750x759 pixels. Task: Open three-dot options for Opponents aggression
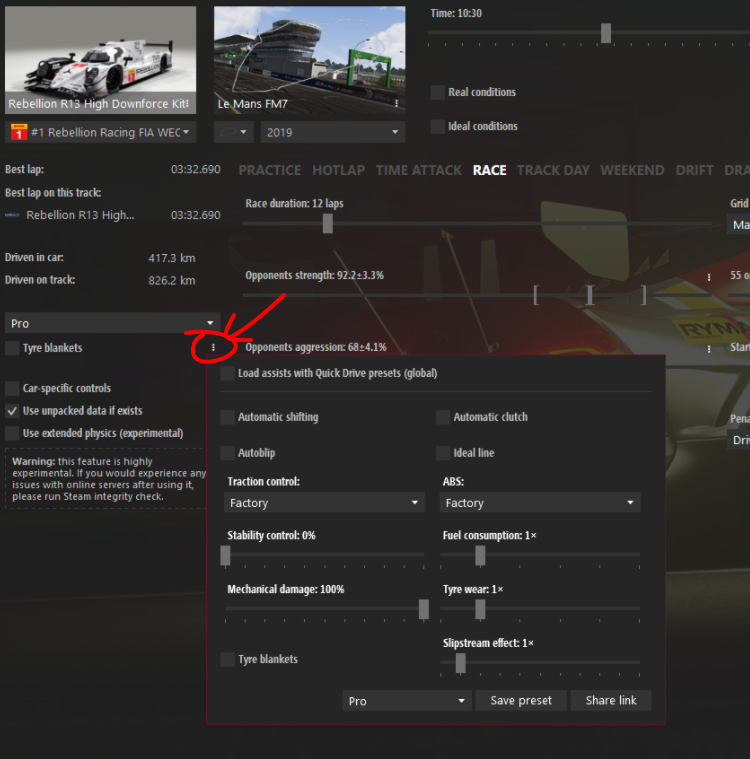(709, 349)
